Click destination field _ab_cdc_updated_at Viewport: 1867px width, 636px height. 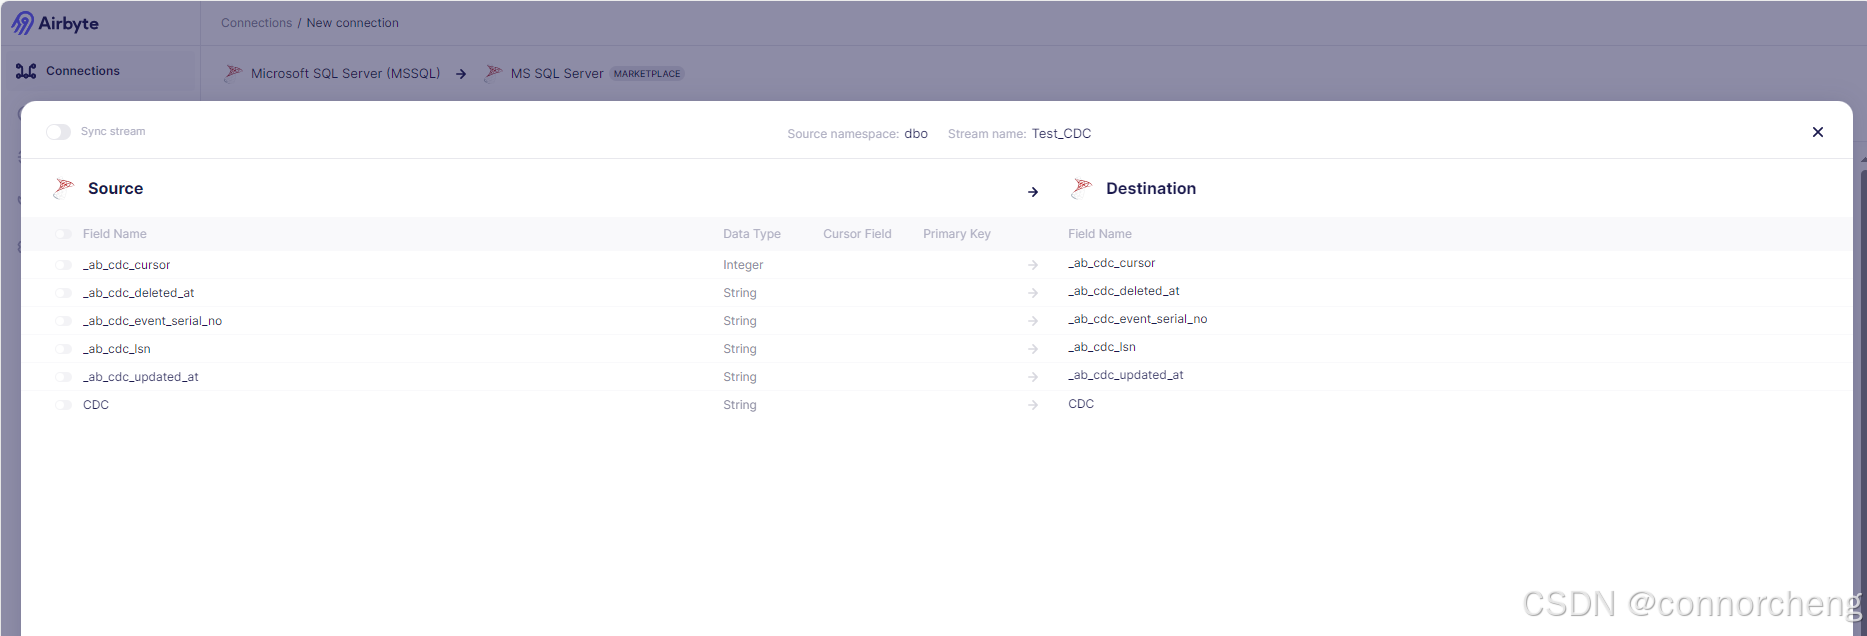(1126, 375)
